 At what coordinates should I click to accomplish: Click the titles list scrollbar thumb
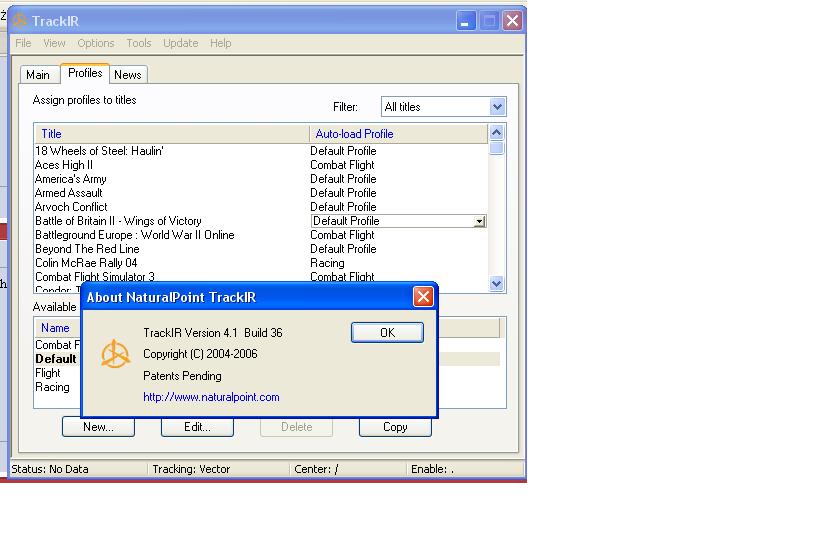coord(496,148)
